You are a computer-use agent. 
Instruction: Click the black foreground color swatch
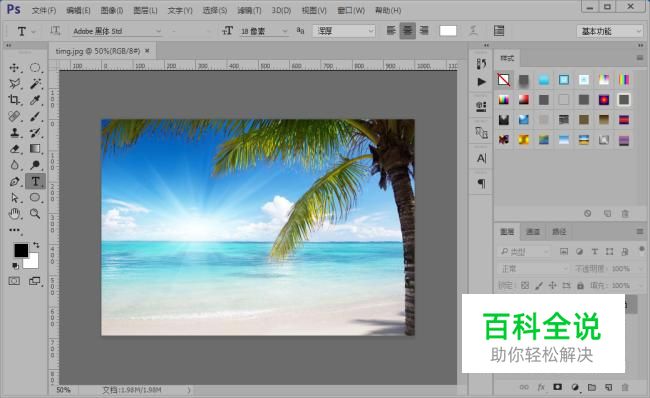pyautogui.click(x=21, y=250)
